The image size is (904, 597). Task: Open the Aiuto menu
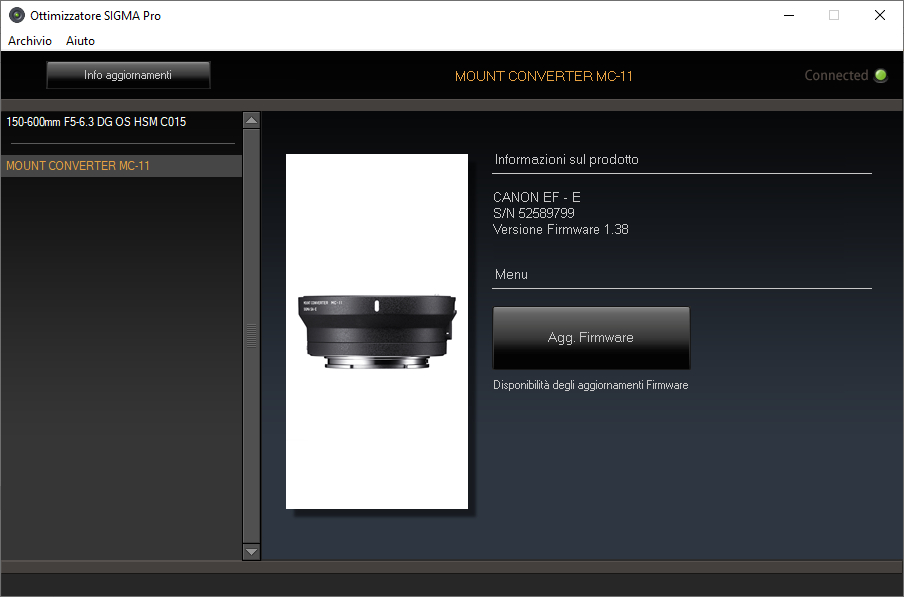pos(80,41)
